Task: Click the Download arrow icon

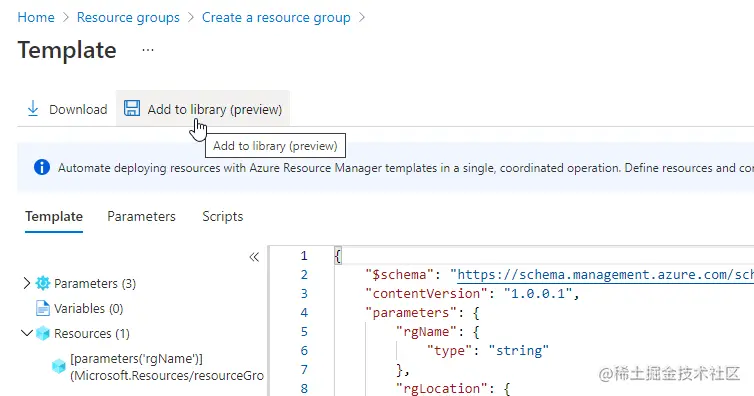Action: tap(33, 109)
